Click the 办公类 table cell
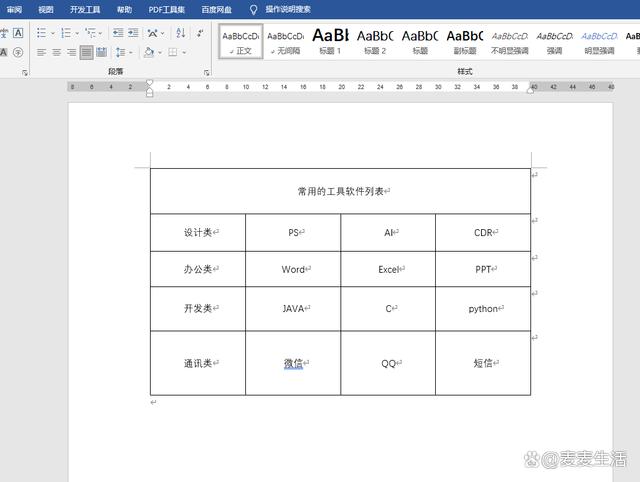Viewport: 640px width, 482px height. (x=198, y=269)
